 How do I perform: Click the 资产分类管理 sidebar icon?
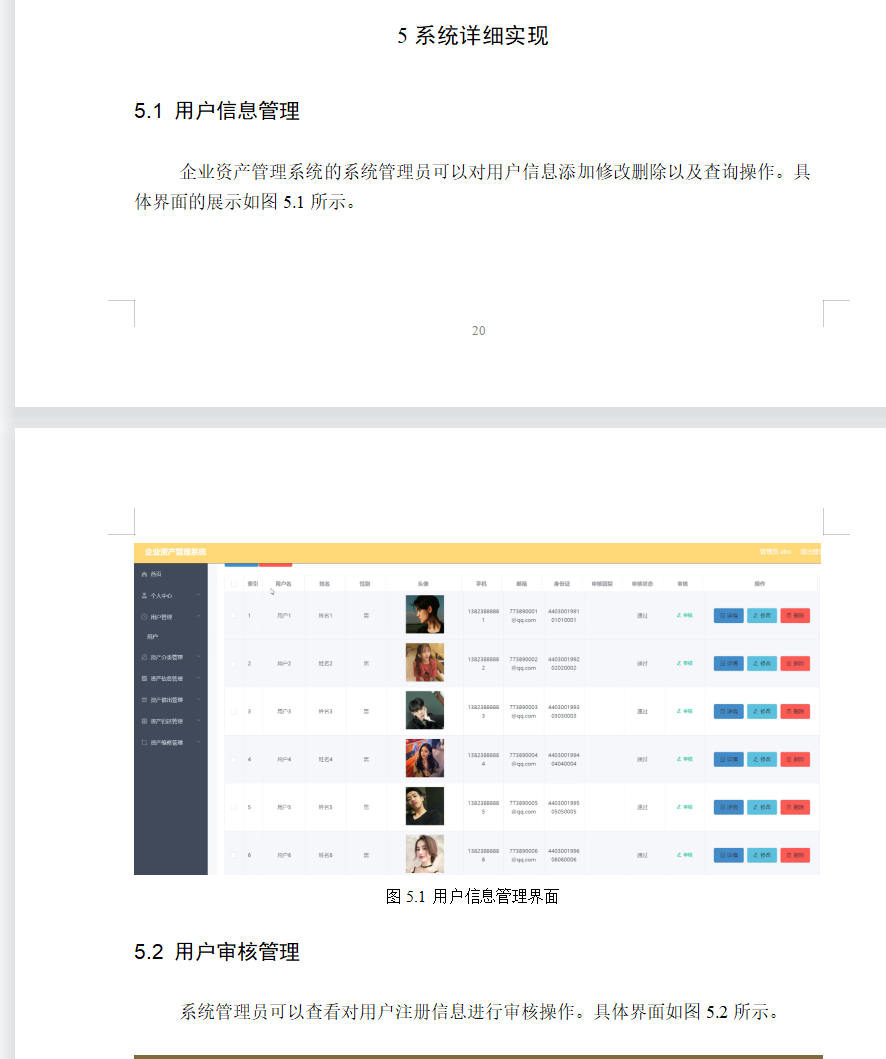pyautogui.click(x=144, y=656)
